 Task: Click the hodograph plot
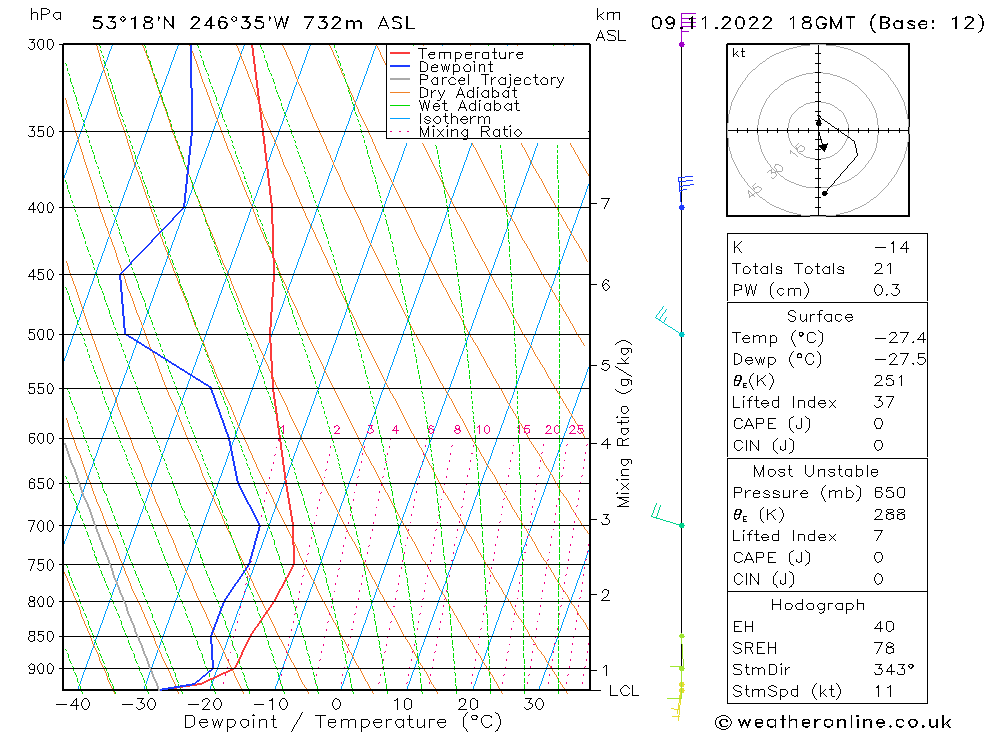(x=818, y=130)
